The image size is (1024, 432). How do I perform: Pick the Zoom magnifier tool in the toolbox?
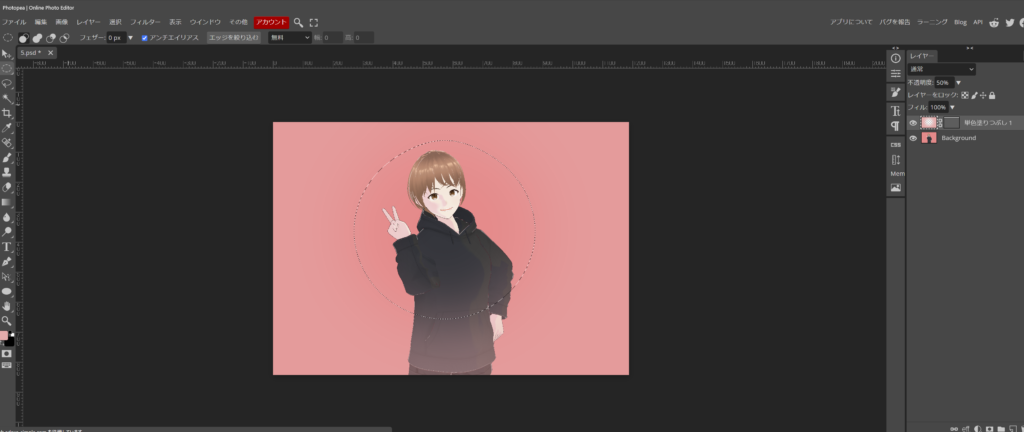pyautogui.click(x=6, y=320)
